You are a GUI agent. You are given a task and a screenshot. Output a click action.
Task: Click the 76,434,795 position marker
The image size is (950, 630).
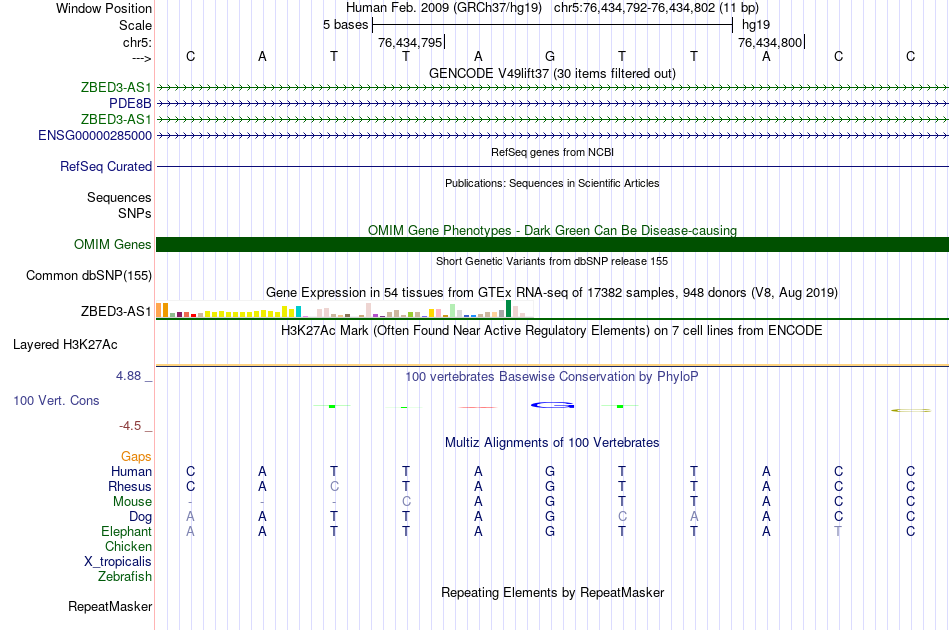(x=411, y=42)
